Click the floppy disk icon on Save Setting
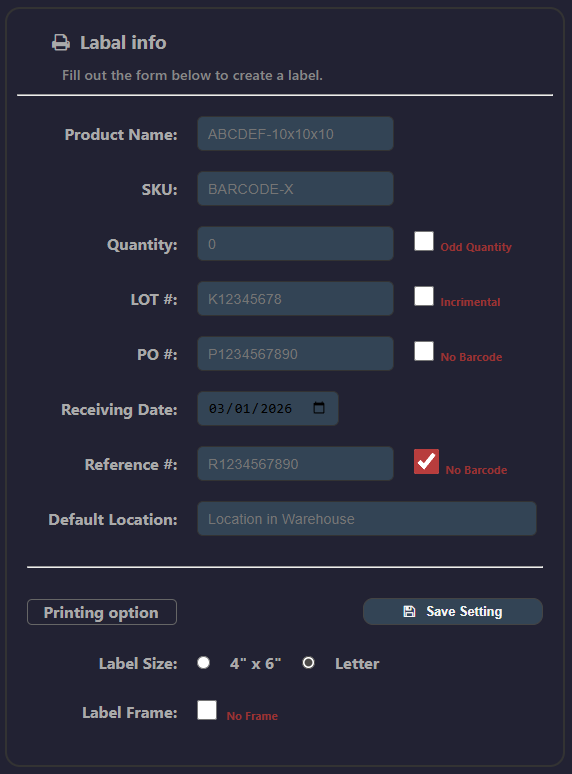Image resolution: width=572 pixels, height=774 pixels. [x=409, y=612]
